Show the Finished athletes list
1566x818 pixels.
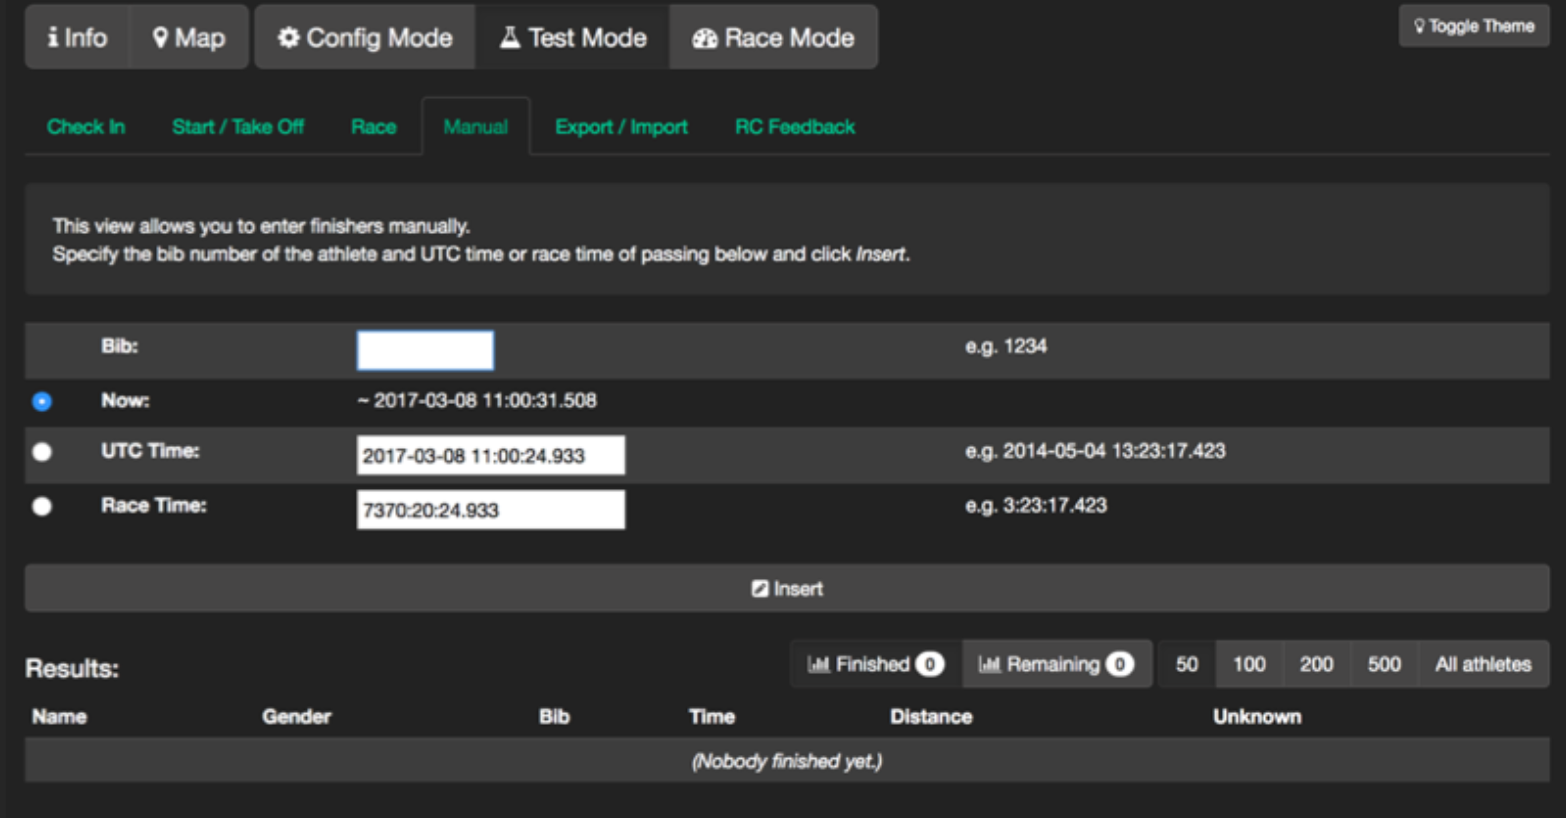(x=875, y=664)
